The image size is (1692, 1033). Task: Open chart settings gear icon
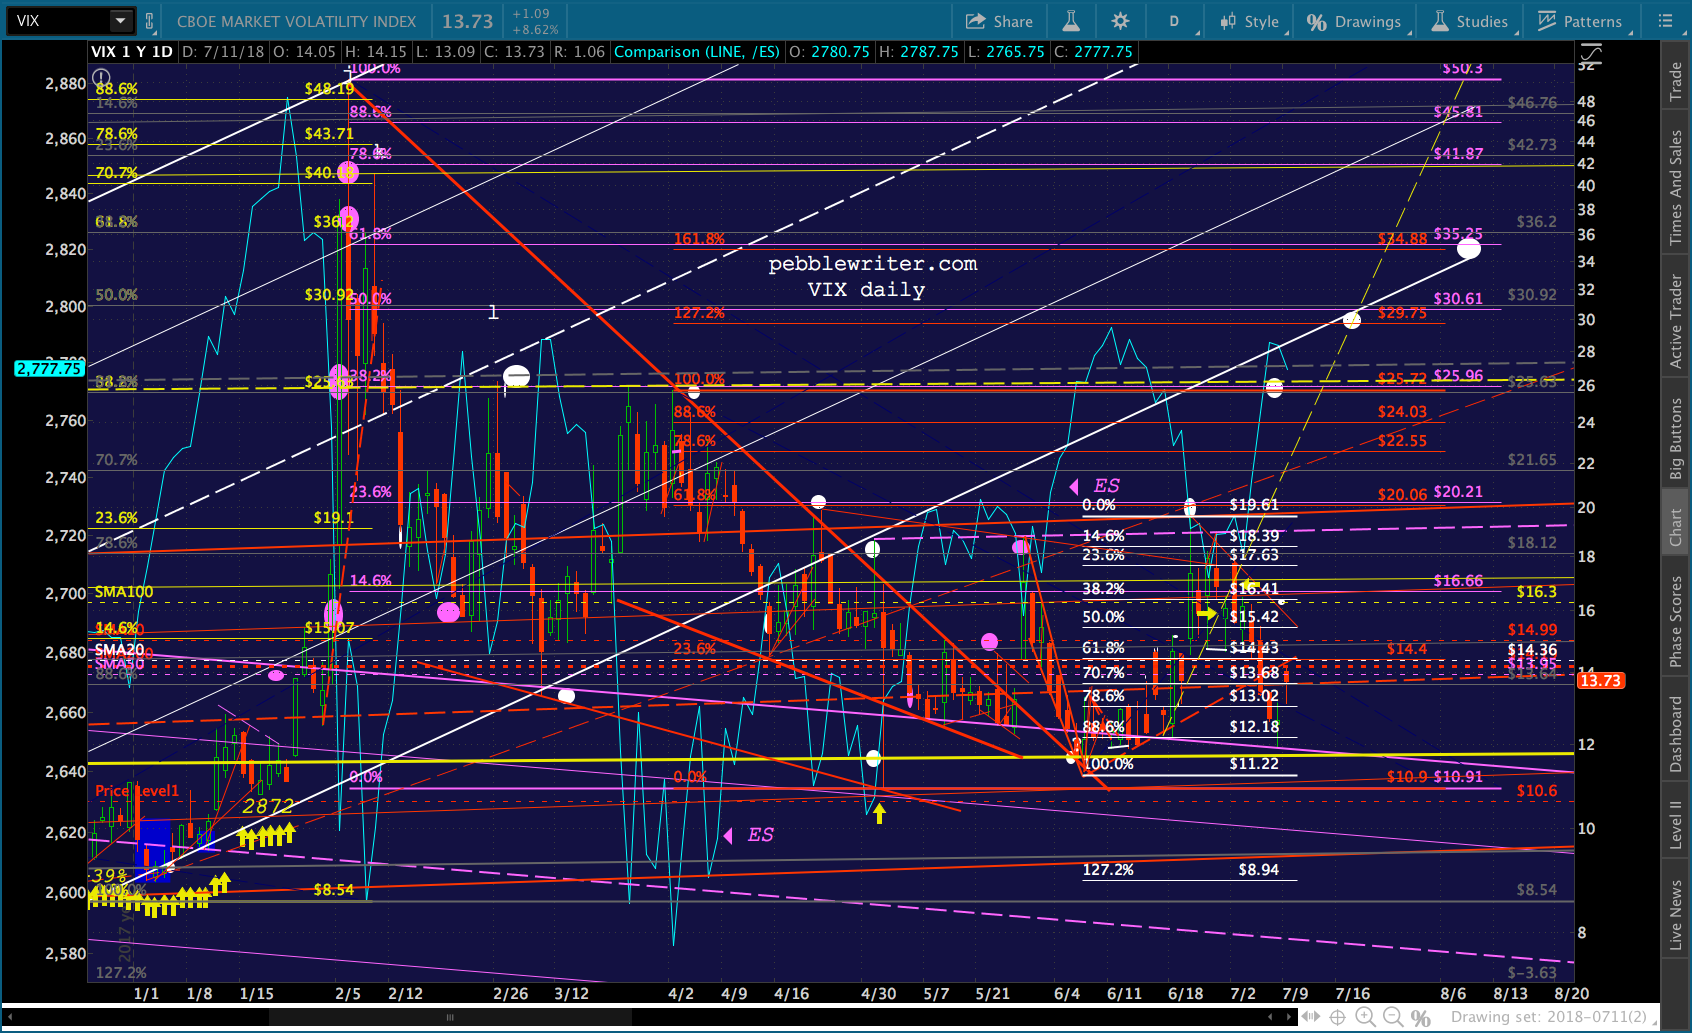click(1120, 21)
